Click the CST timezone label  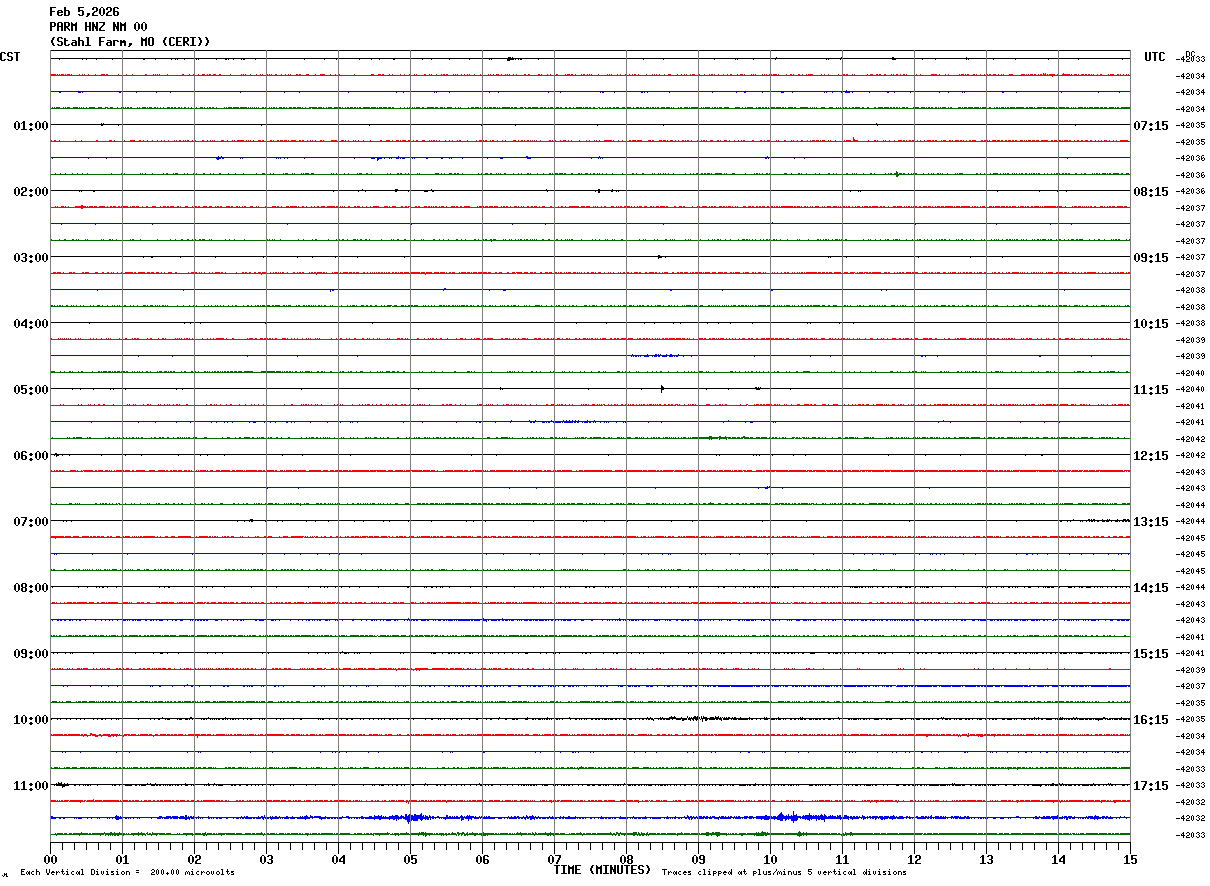pos(10,57)
